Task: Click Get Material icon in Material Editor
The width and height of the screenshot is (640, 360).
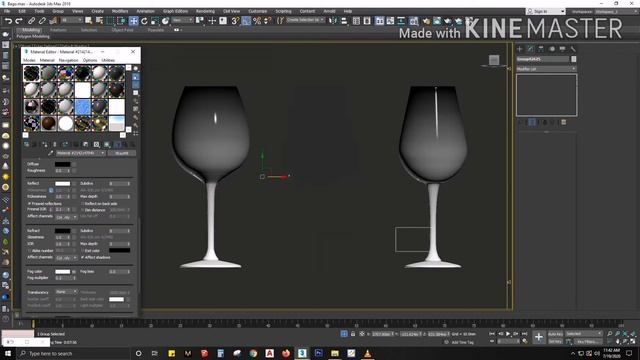Action: 27,144
